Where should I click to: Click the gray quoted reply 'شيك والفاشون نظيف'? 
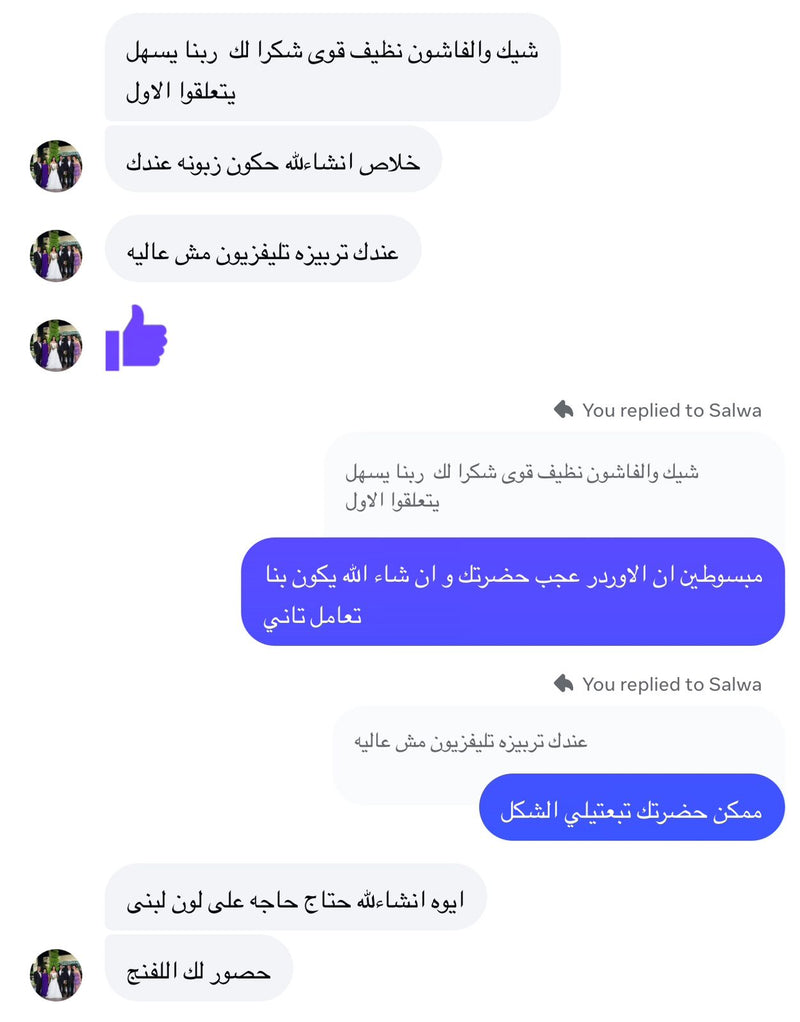click(554, 486)
